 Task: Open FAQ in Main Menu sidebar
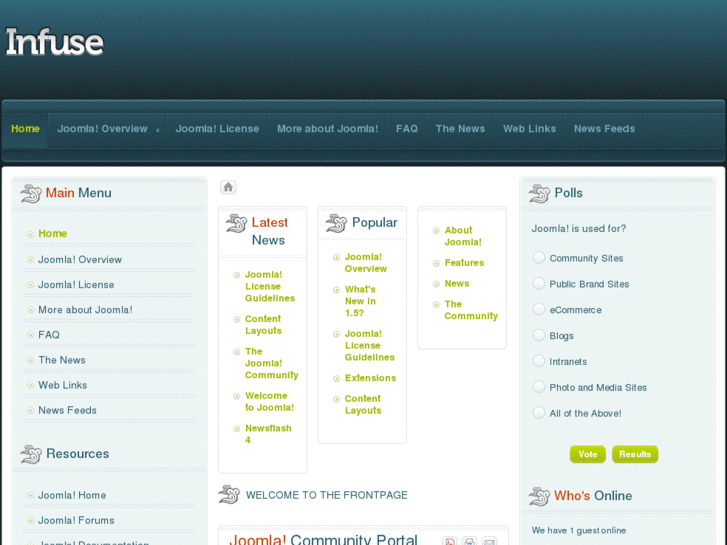[x=49, y=335]
